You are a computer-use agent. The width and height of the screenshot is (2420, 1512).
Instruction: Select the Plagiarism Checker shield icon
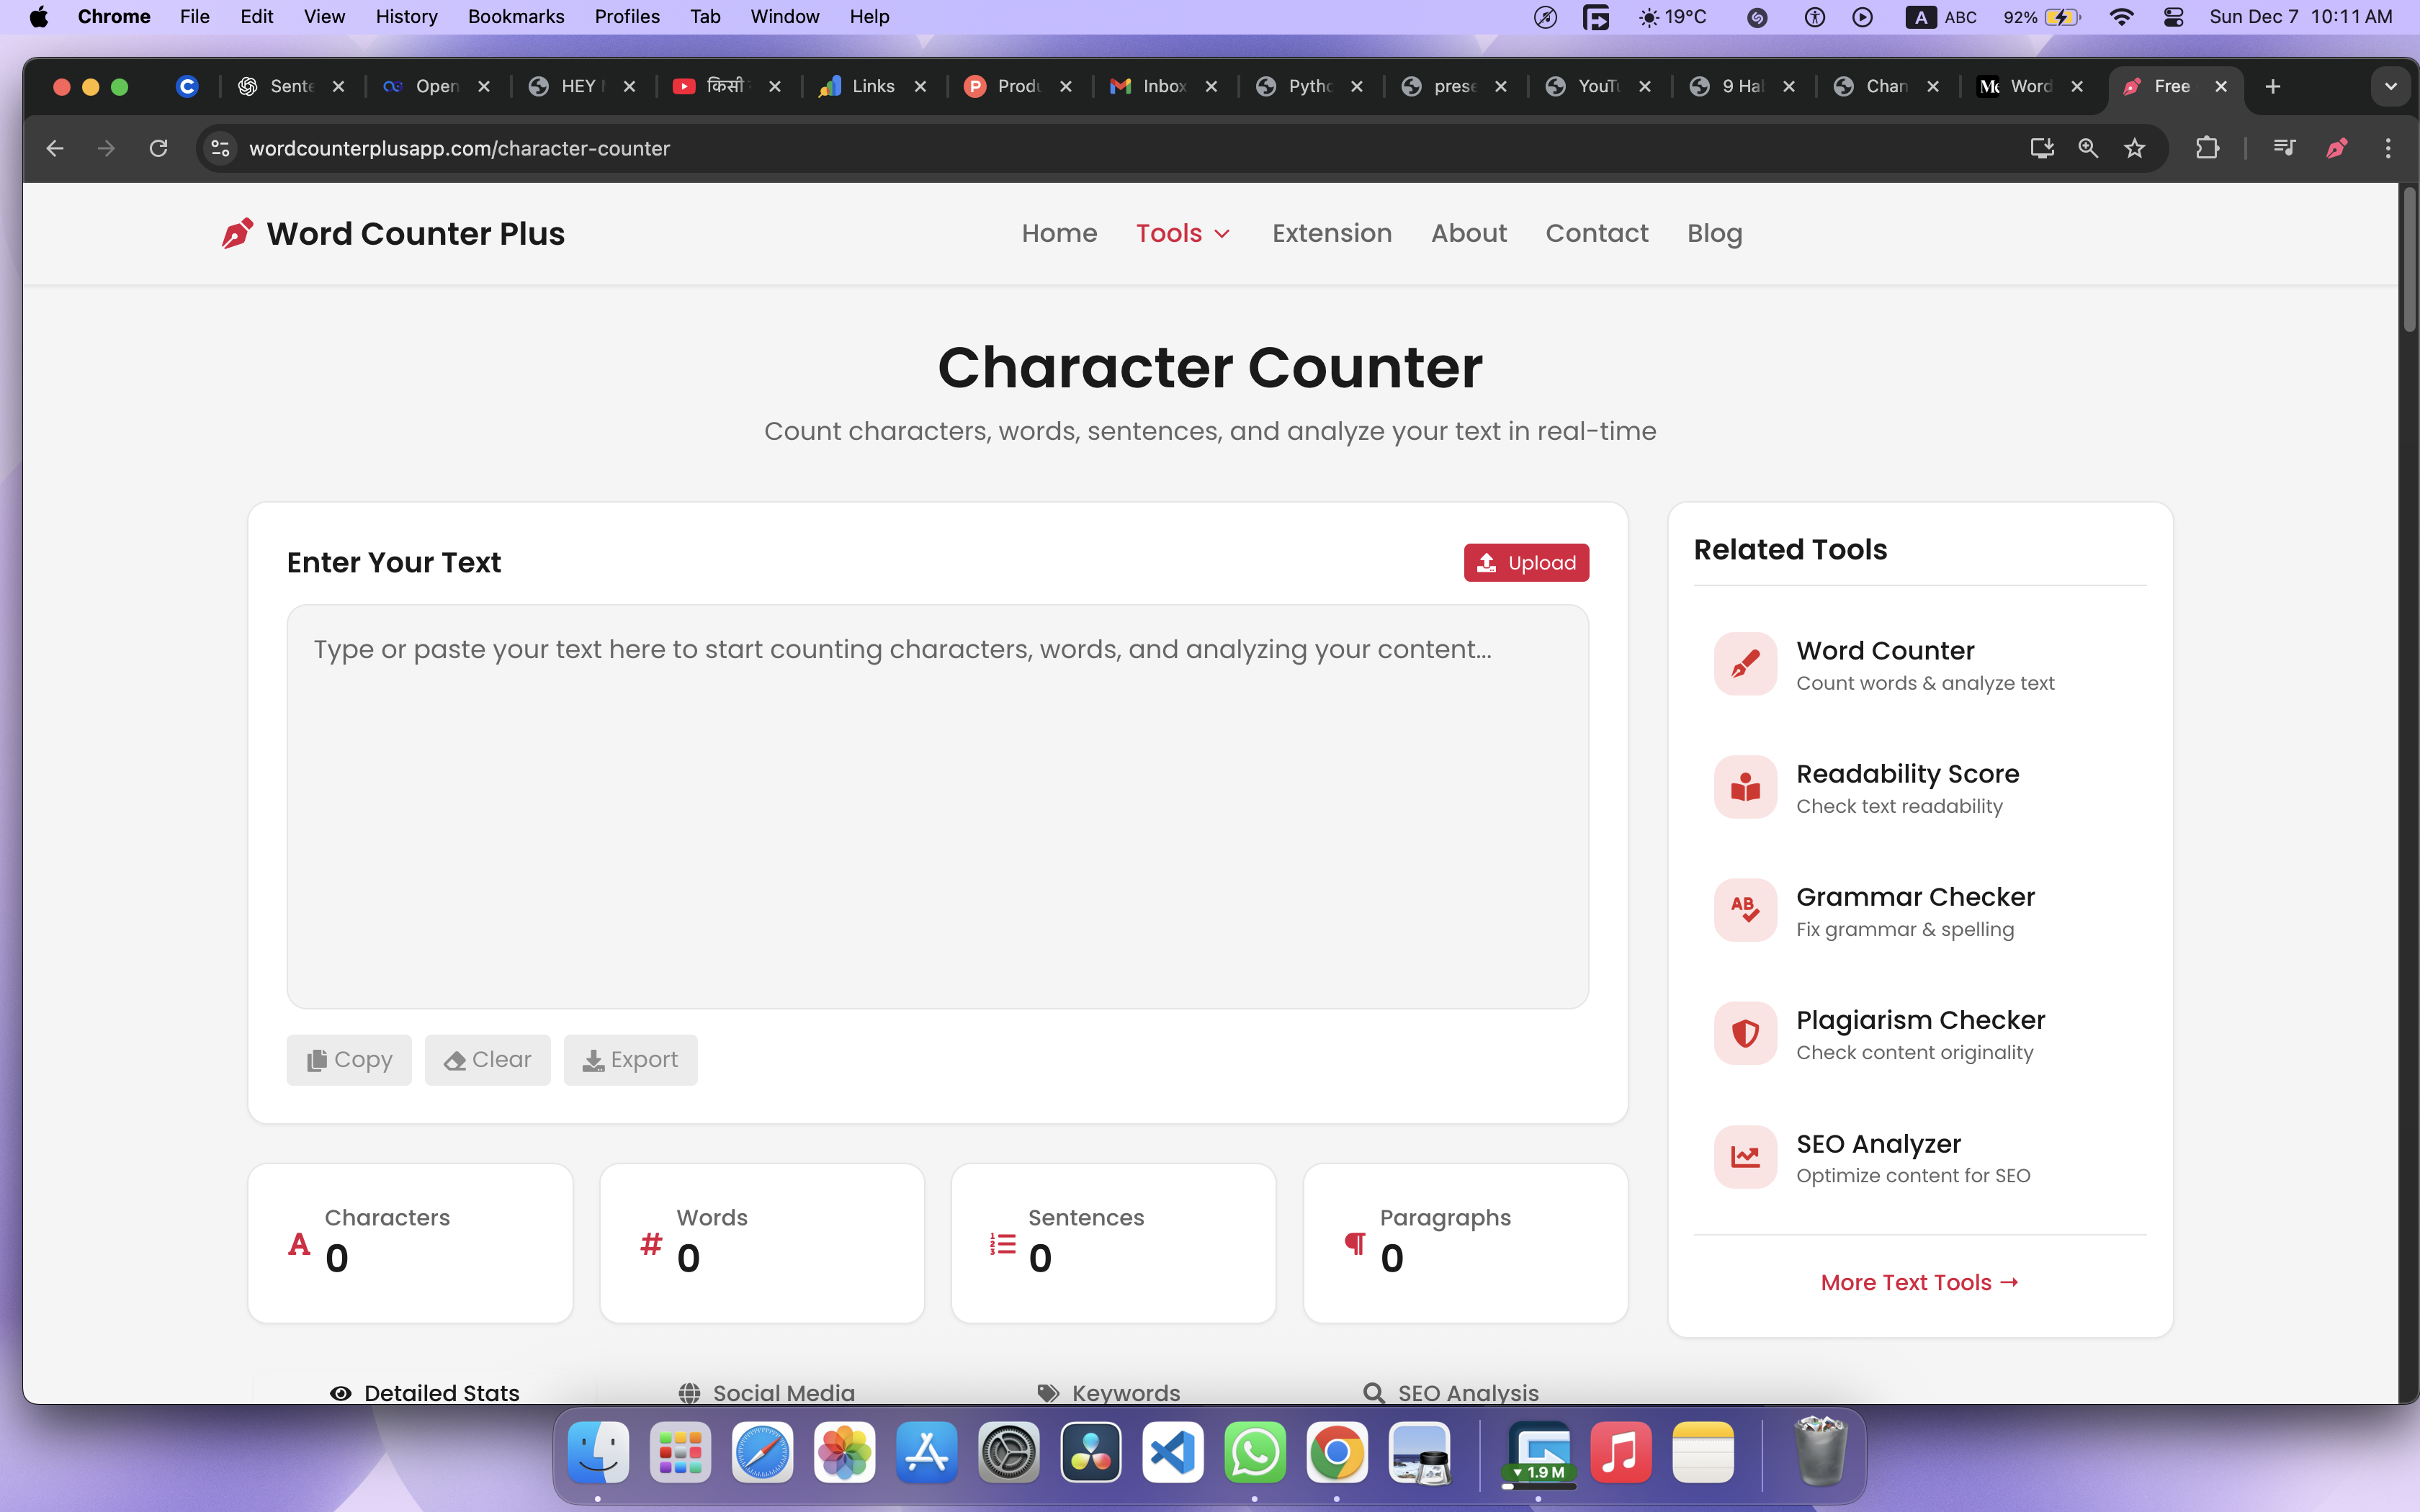click(x=1745, y=1033)
